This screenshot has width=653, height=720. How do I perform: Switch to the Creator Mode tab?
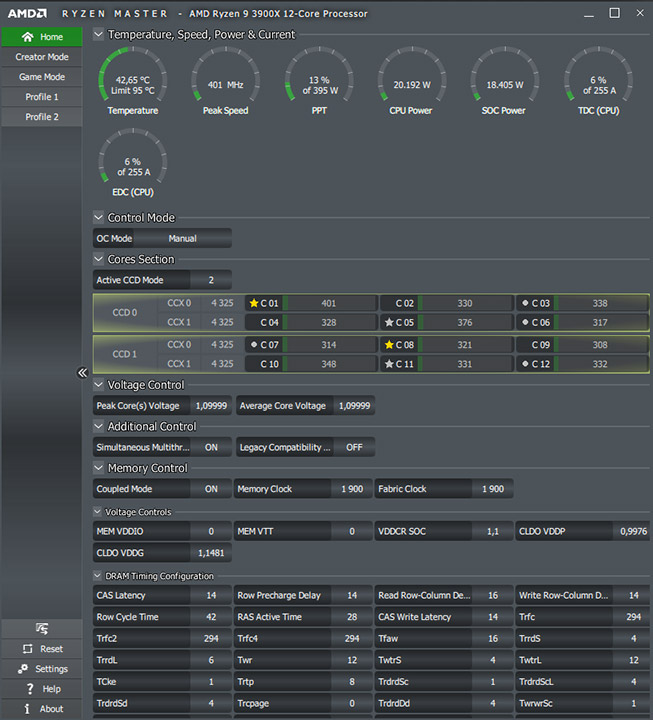tap(42, 57)
